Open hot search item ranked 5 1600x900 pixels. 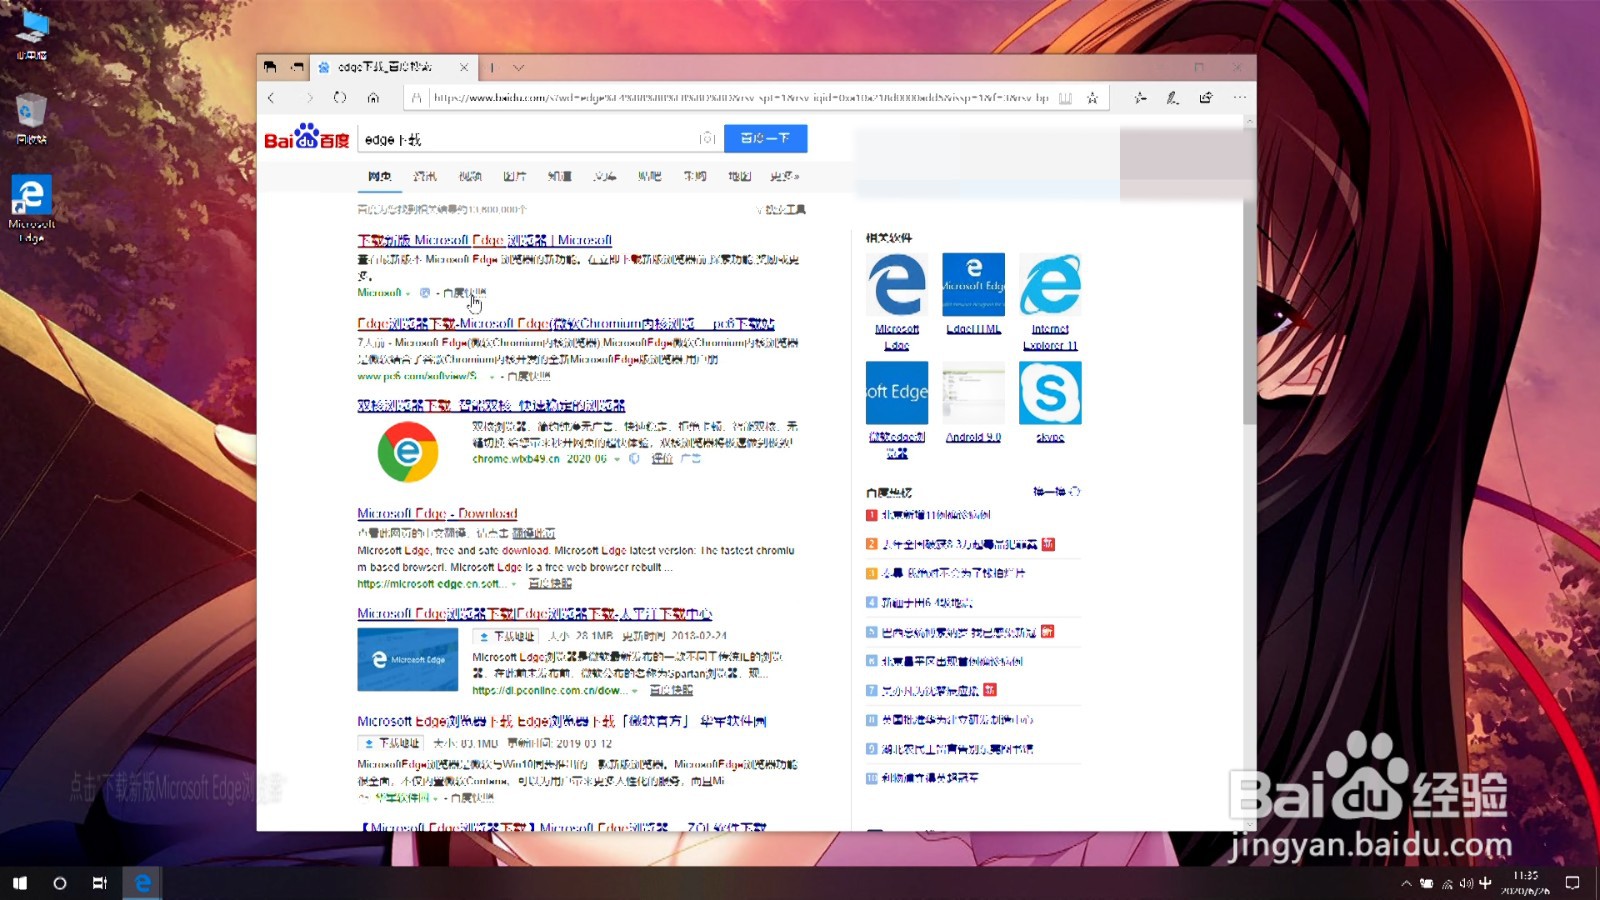pyautogui.click(x=959, y=632)
